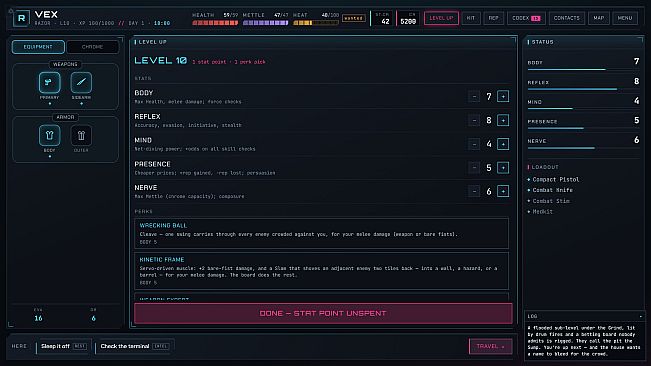This screenshot has width=651, height=366.
Task: Decrease Reflex stat with minus button
Action: tap(474, 120)
